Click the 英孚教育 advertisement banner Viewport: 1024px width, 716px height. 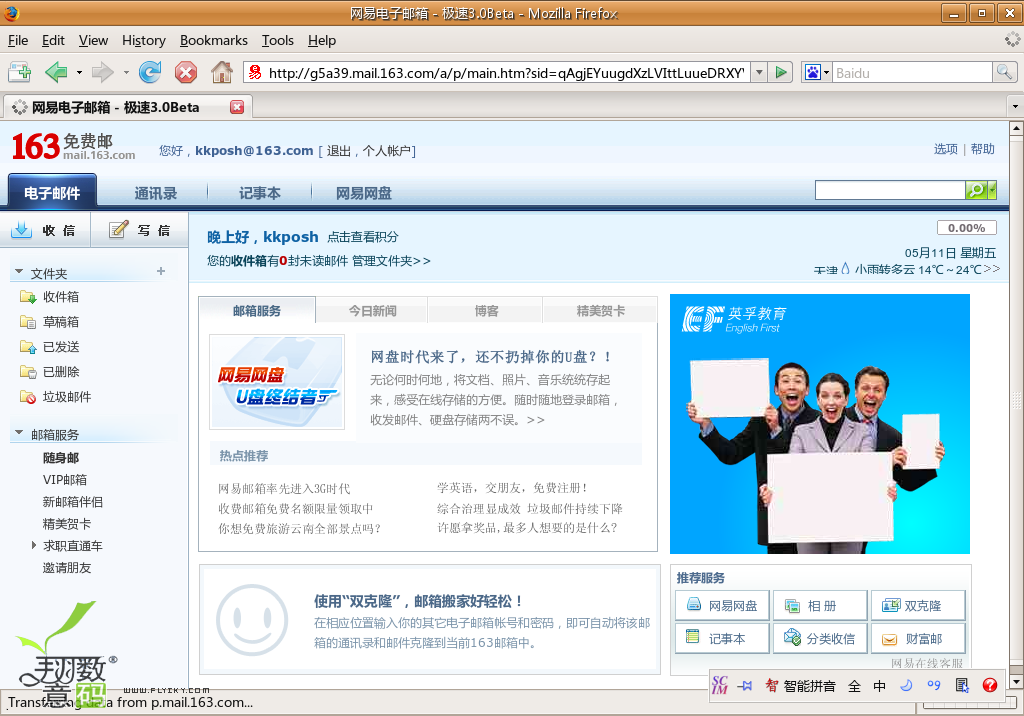point(820,424)
